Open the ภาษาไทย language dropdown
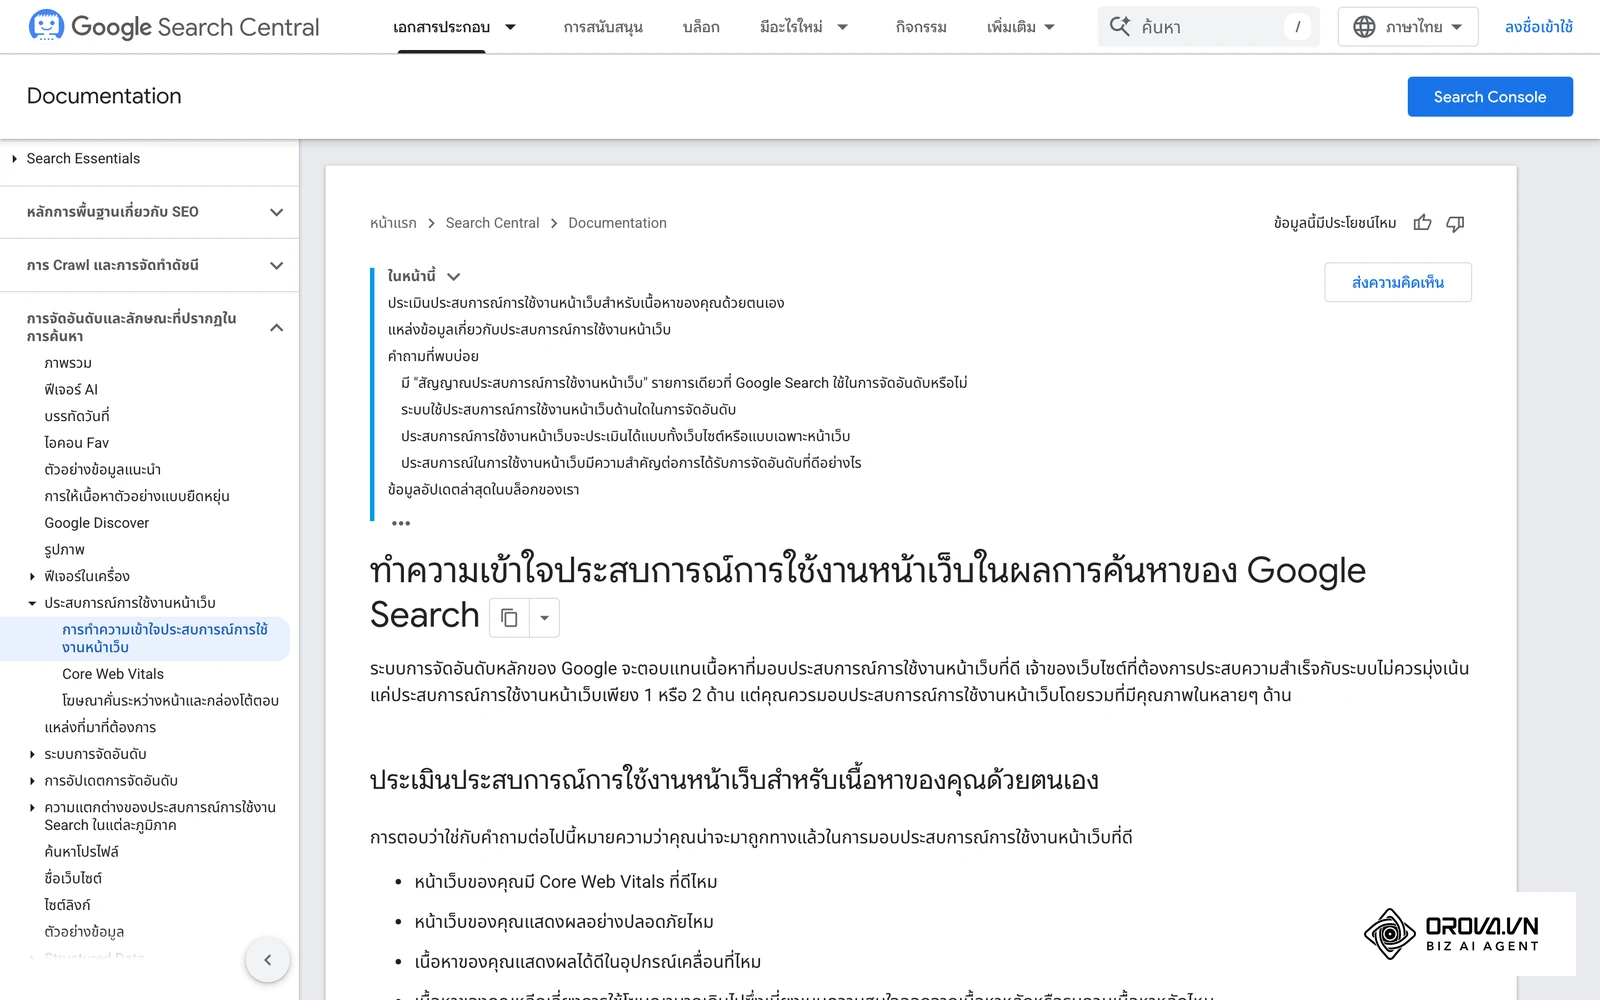This screenshot has width=1600, height=1000. [x=1408, y=27]
